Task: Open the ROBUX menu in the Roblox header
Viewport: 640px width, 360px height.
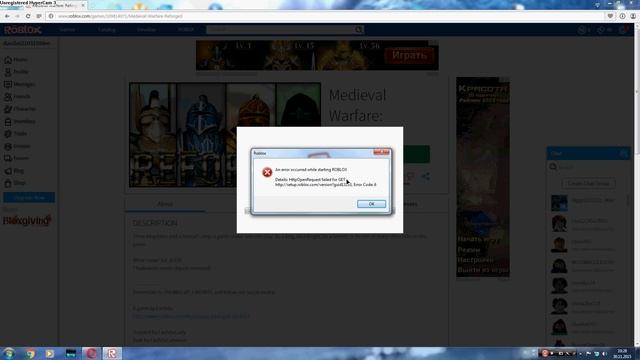Action: [186, 29]
